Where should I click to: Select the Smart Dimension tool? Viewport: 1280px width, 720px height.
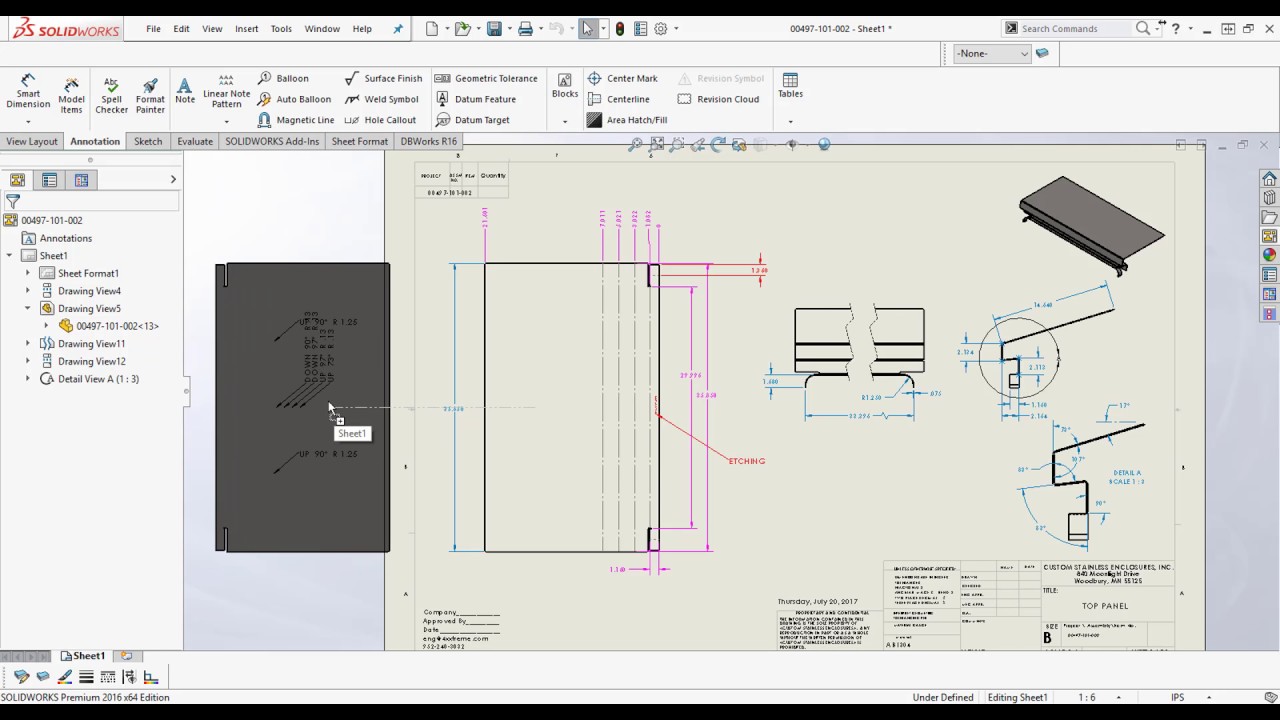pos(27,90)
